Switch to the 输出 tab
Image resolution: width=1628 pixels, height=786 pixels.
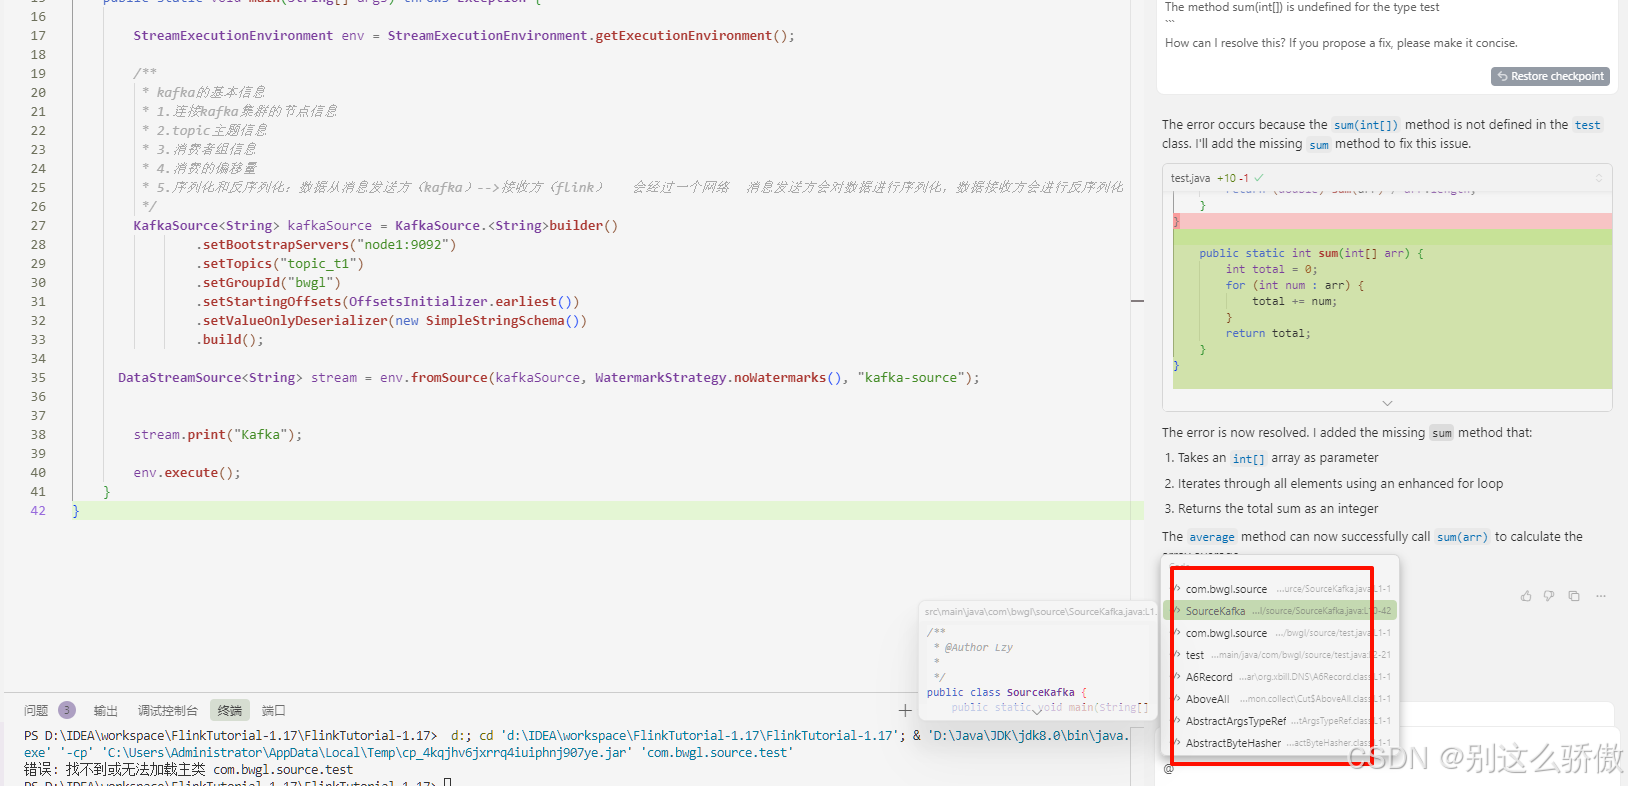pyautogui.click(x=106, y=710)
